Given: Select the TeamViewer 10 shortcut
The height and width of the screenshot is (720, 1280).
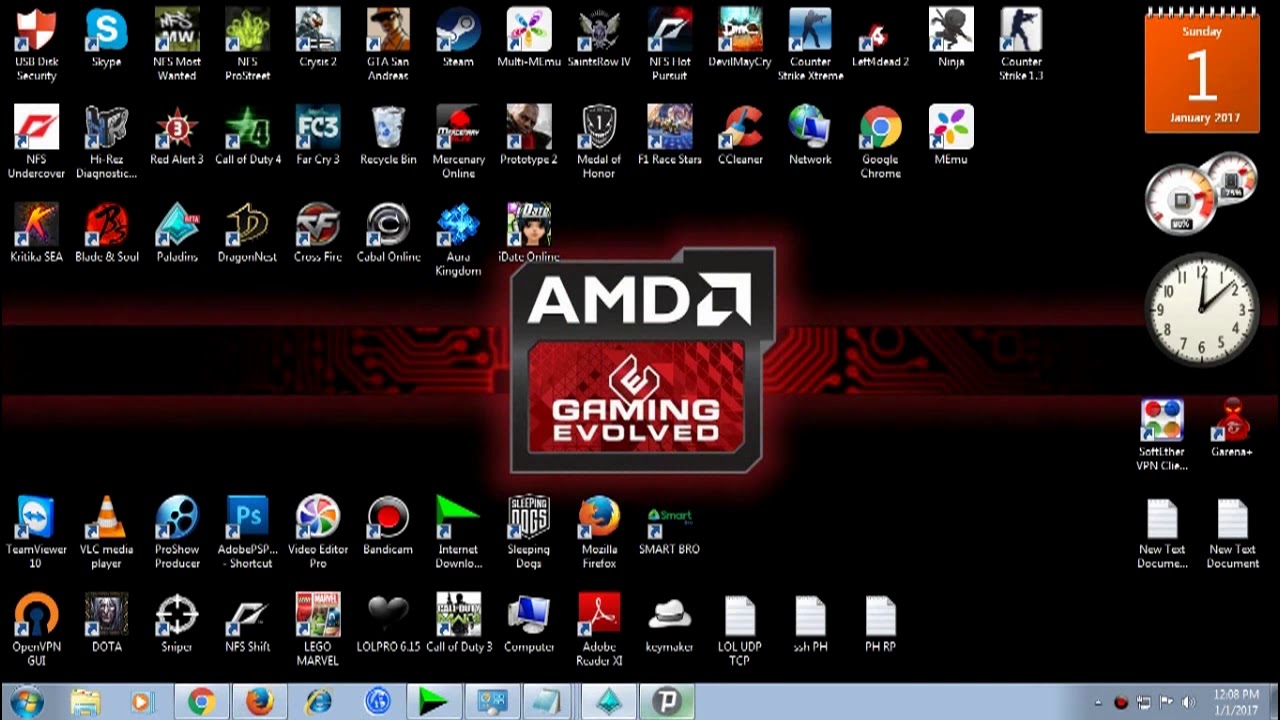Looking at the screenshot, I should coord(36,533).
